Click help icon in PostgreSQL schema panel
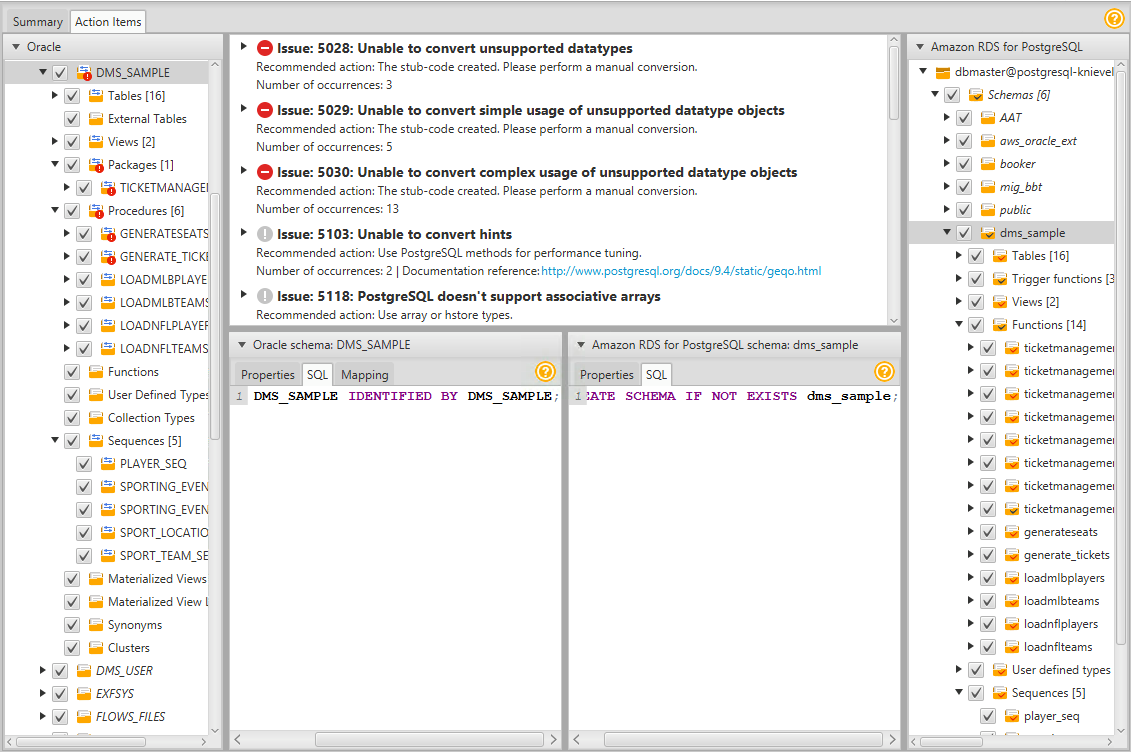 884,371
